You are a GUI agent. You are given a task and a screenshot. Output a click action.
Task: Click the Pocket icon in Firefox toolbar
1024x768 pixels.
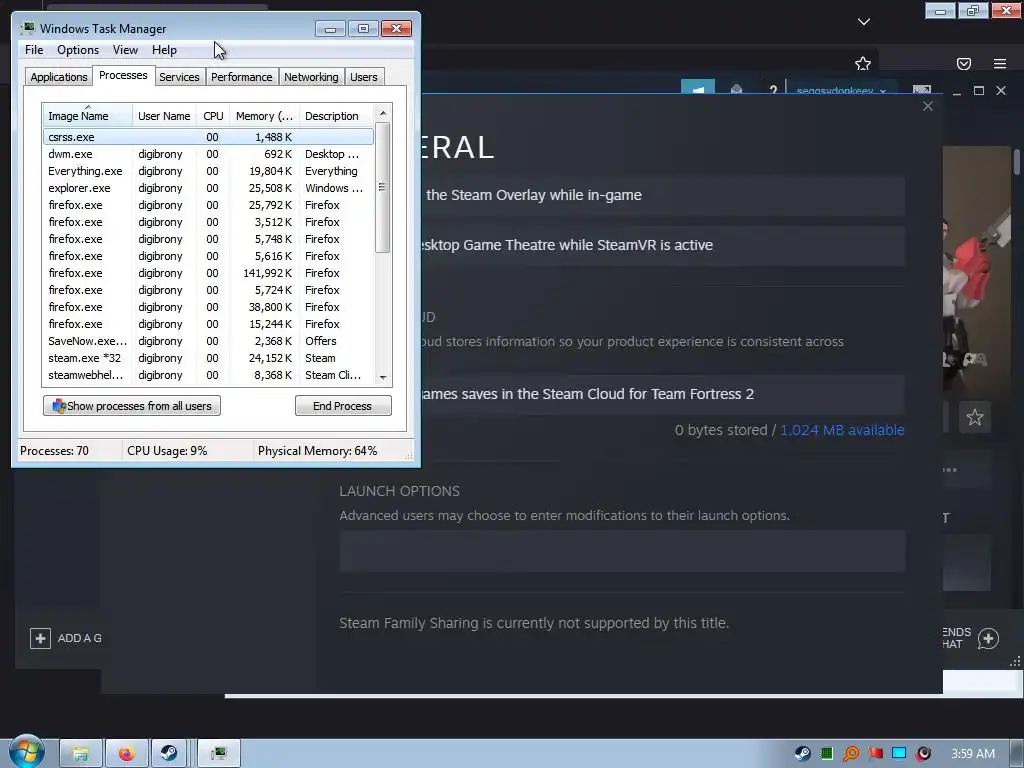point(964,63)
